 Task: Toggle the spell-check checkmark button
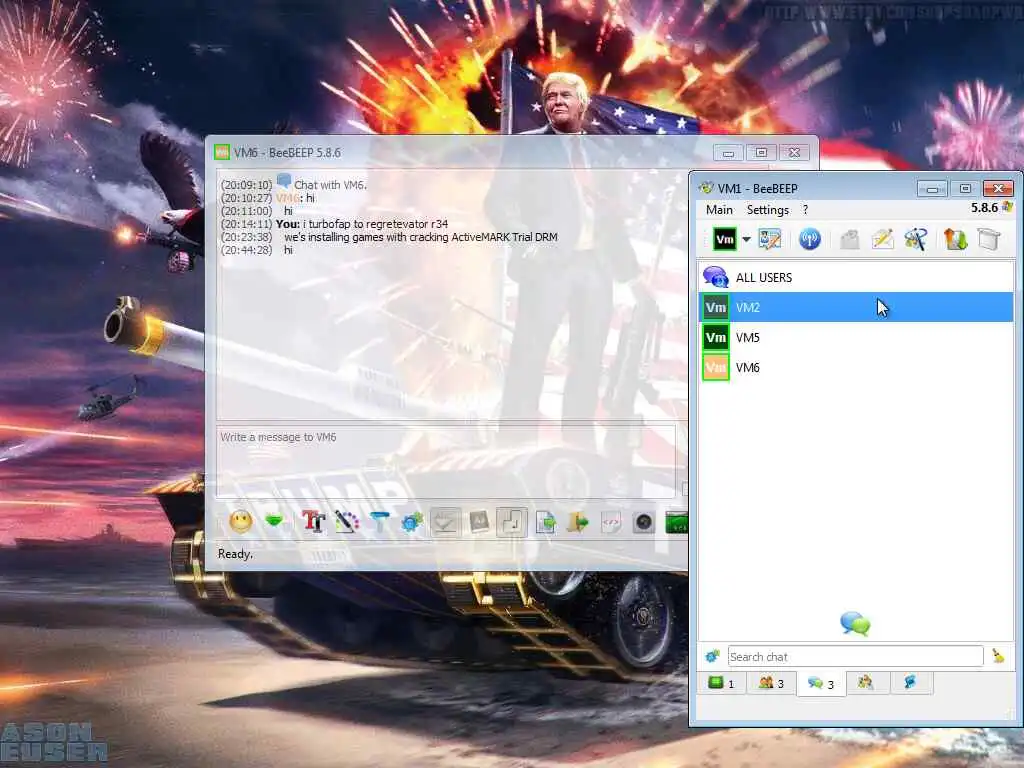(445, 522)
